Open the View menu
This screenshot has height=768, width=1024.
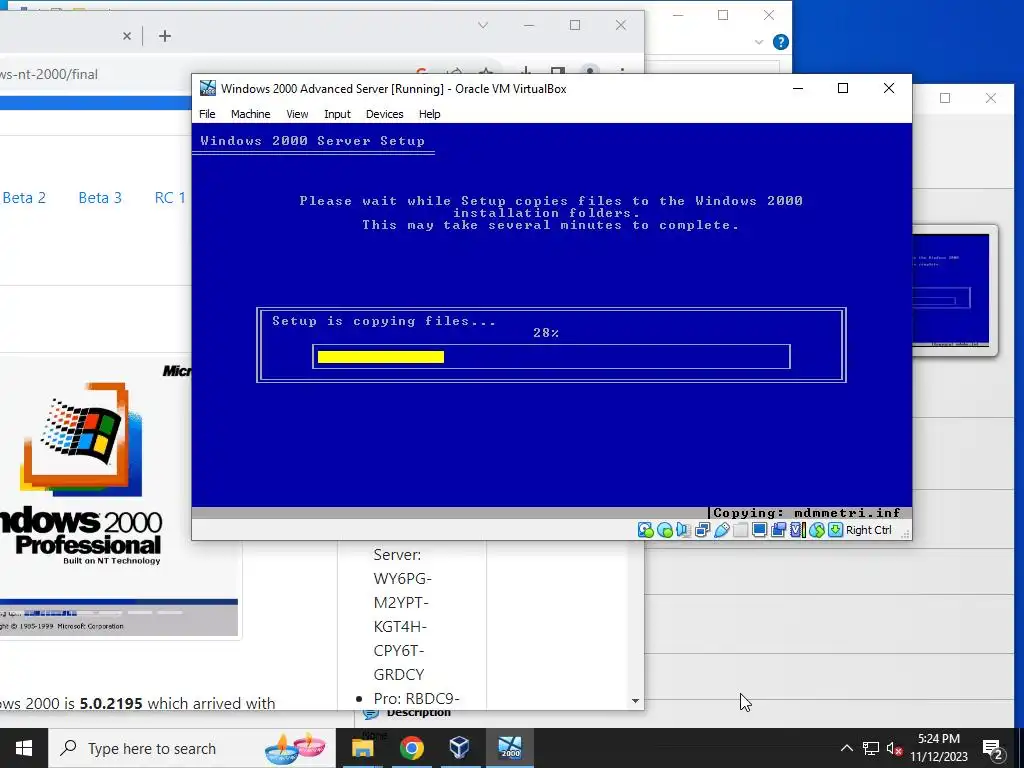[297, 114]
